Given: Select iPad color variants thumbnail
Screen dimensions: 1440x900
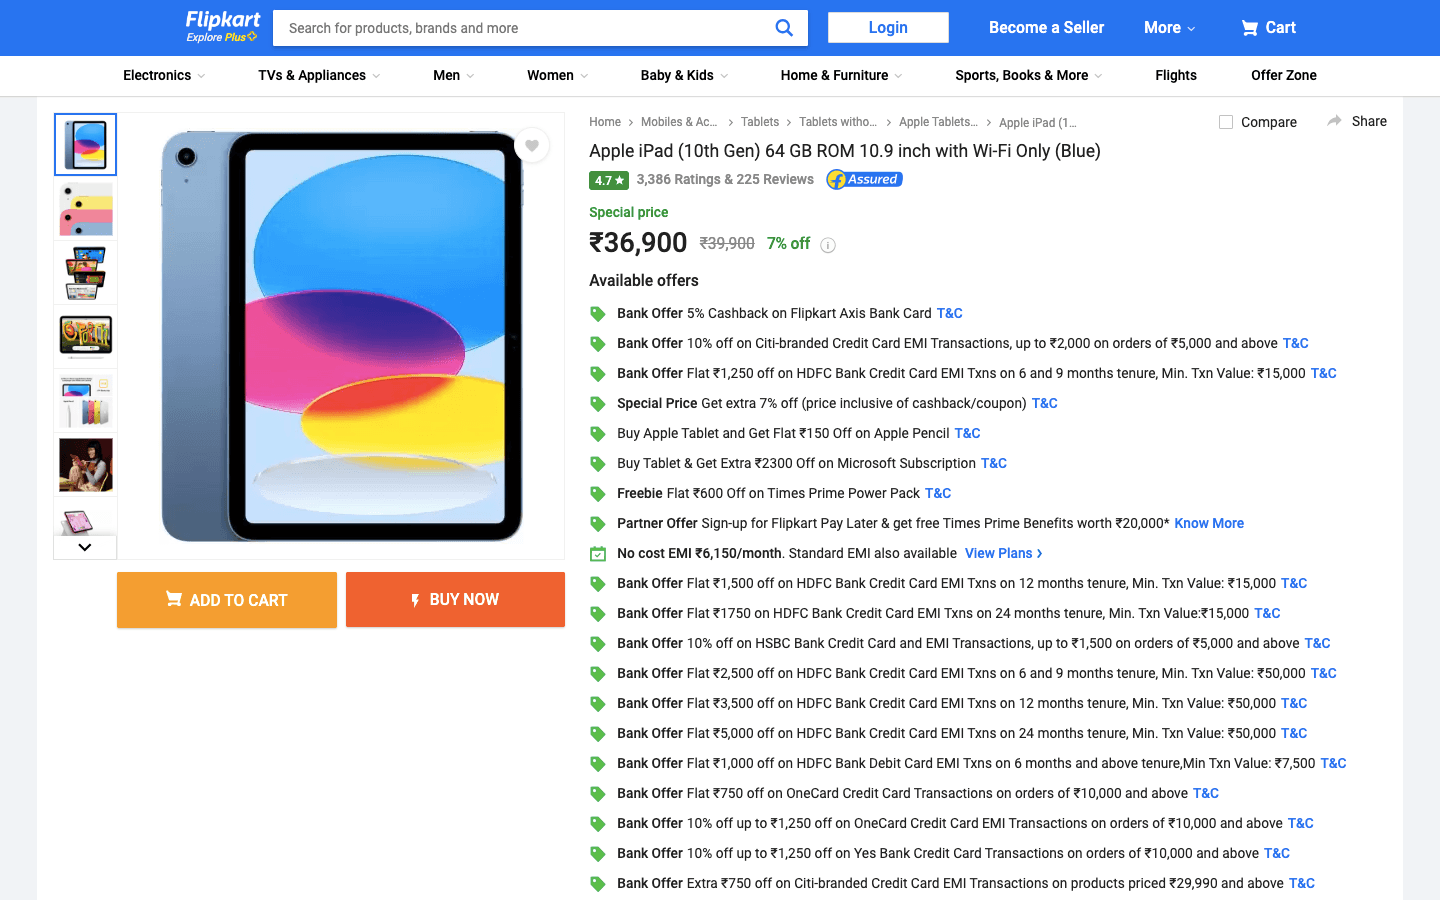Looking at the screenshot, I should pos(85,209).
